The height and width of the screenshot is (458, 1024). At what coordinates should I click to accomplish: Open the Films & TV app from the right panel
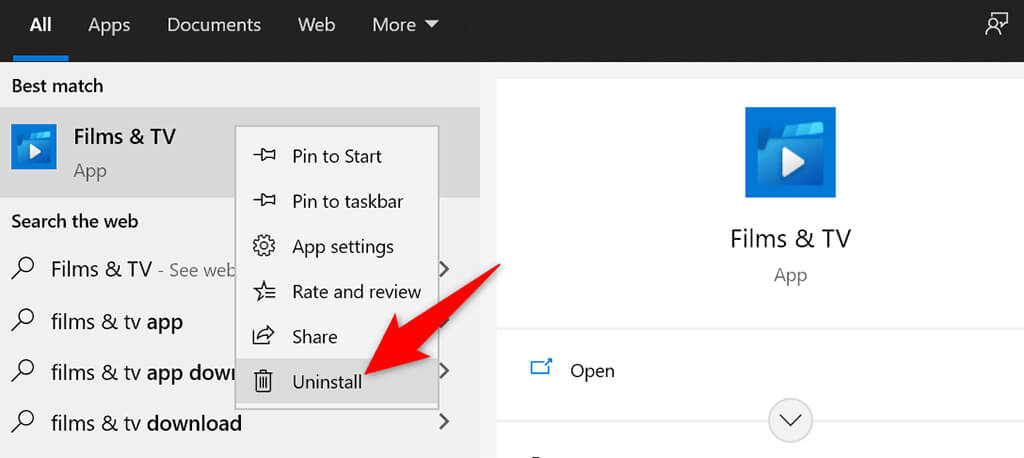(x=592, y=371)
